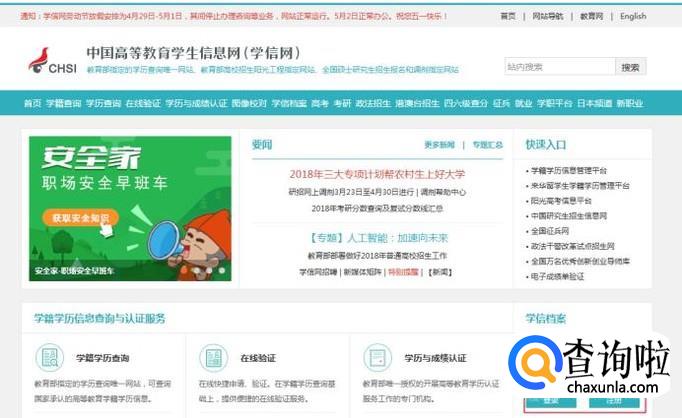Click the 通知 holiday notice text at top
This screenshot has width=682, height=418.
pyautogui.click(x=234, y=16)
